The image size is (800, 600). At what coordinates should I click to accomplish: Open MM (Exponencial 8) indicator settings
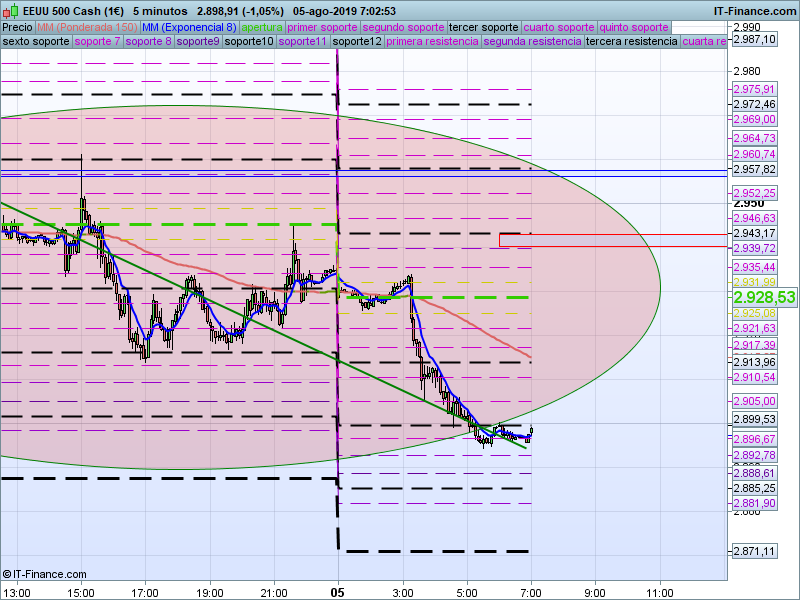[189, 27]
